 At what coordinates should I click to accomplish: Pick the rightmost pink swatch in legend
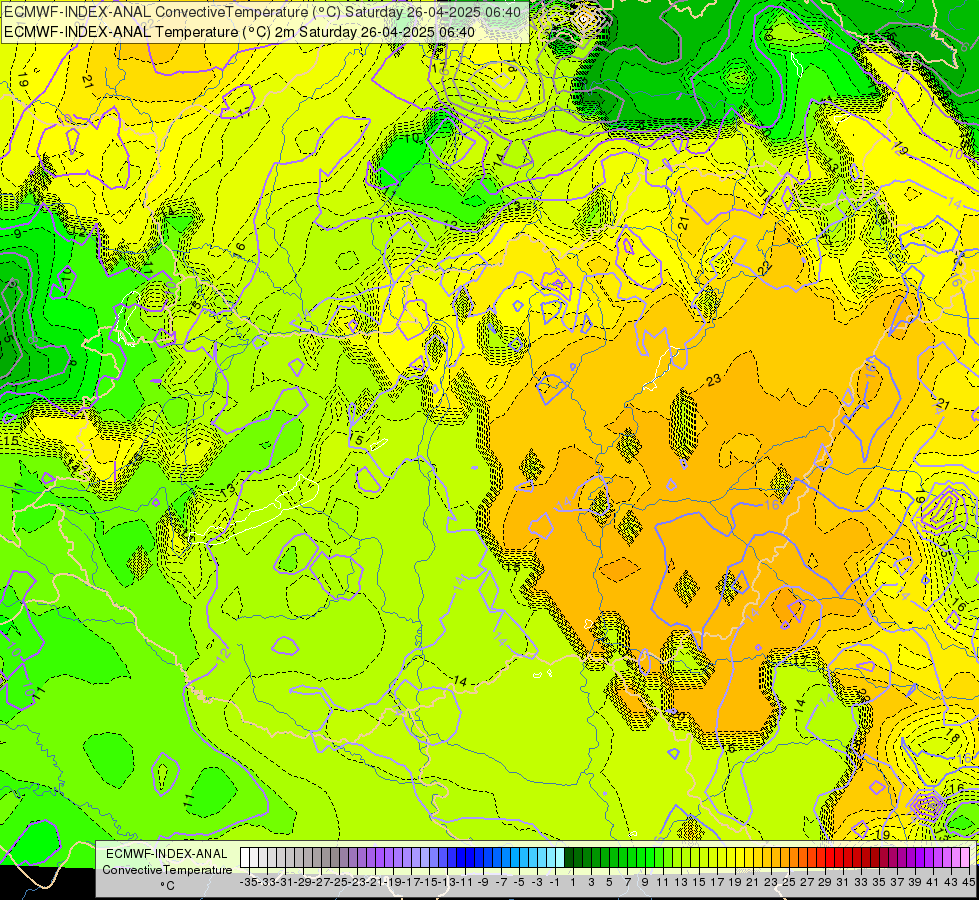tap(965, 858)
